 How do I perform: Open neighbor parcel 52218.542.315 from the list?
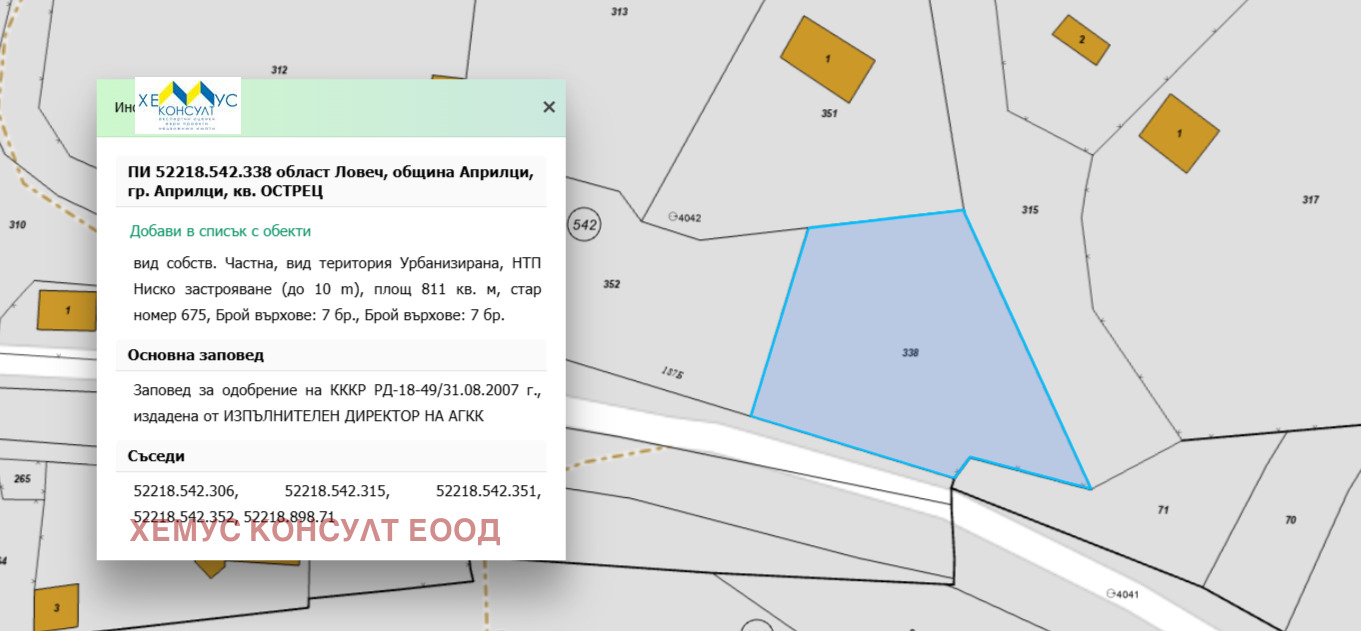click(337, 491)
